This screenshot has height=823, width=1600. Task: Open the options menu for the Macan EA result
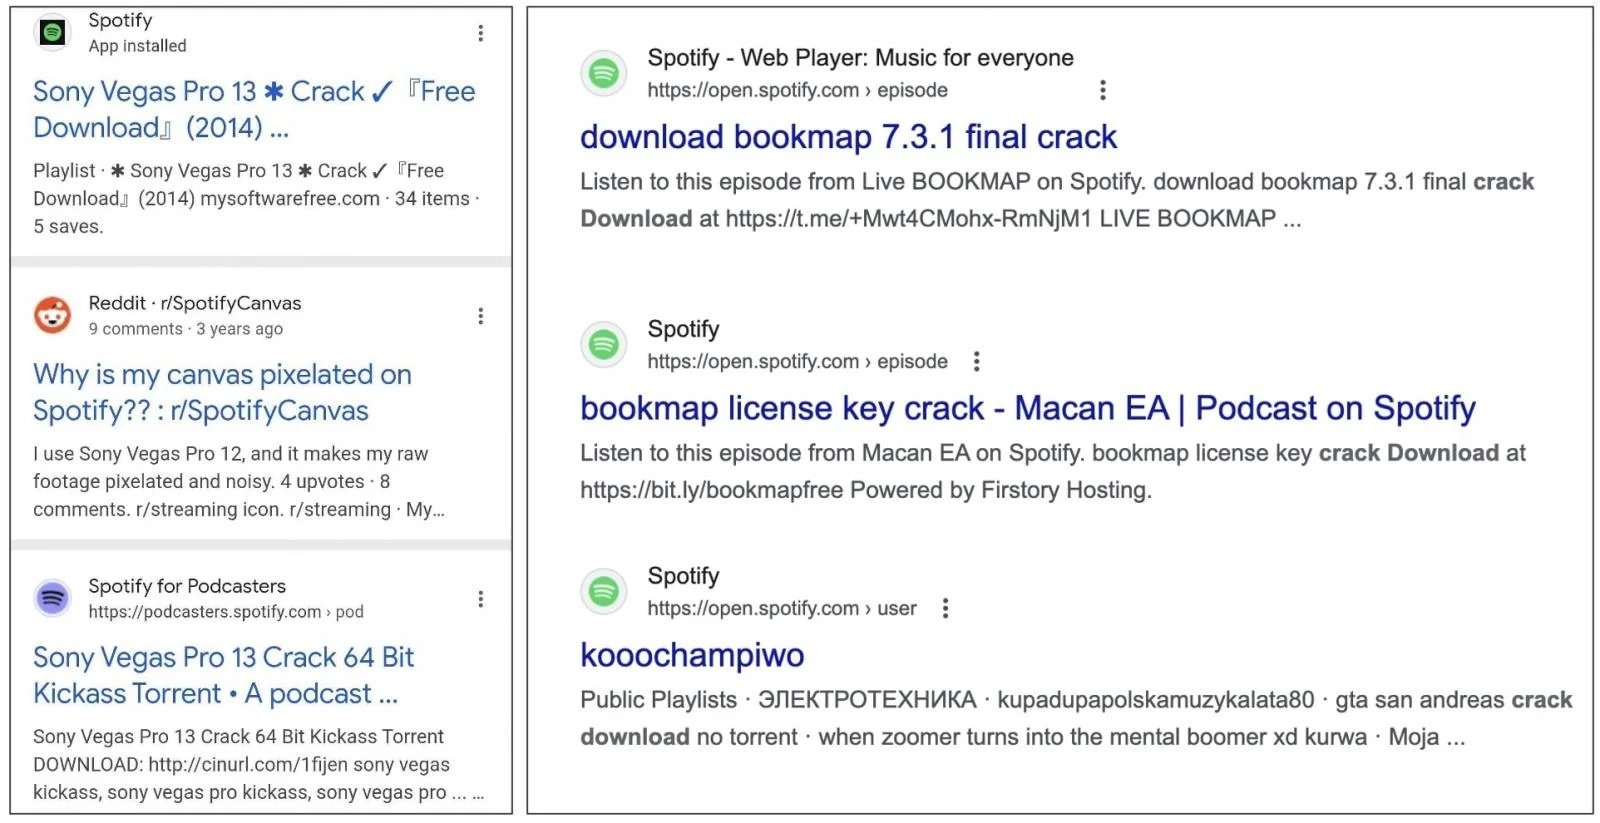[x=976, y=361]
